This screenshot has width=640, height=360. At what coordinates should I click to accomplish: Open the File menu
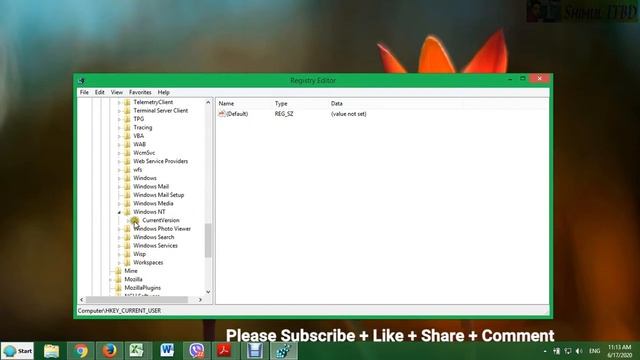(x=84, y=92)
